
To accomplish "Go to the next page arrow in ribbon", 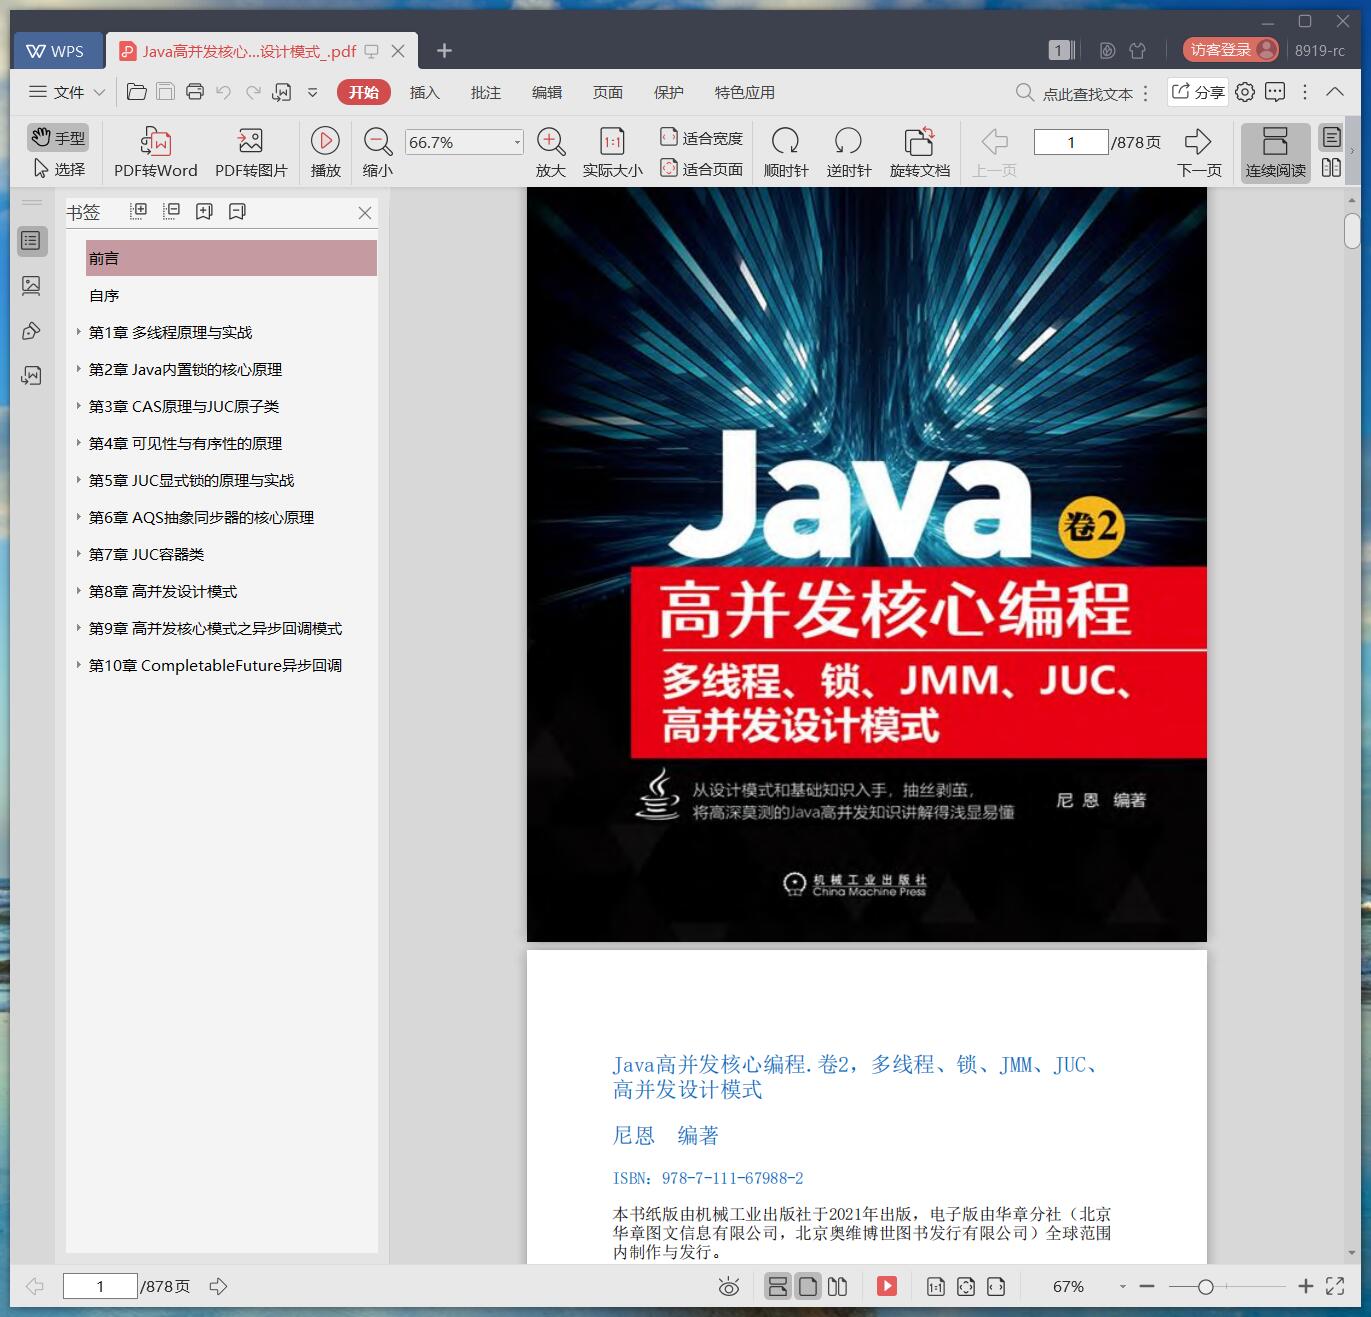I will (1198, 152).
